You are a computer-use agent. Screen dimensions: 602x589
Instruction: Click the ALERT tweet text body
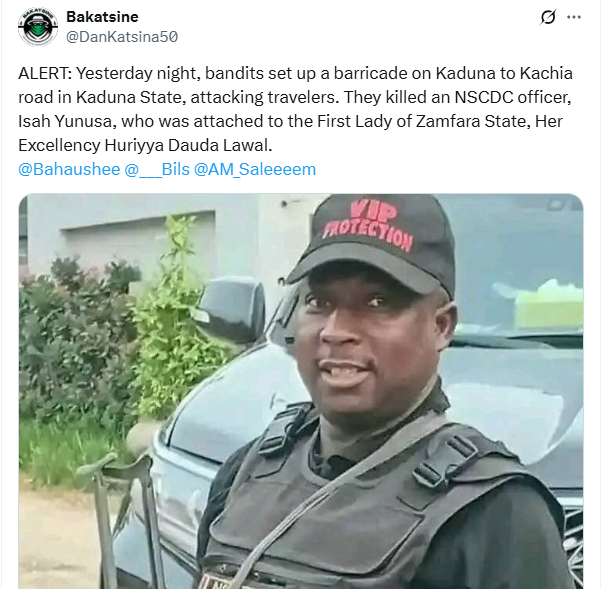pos(296,109)
